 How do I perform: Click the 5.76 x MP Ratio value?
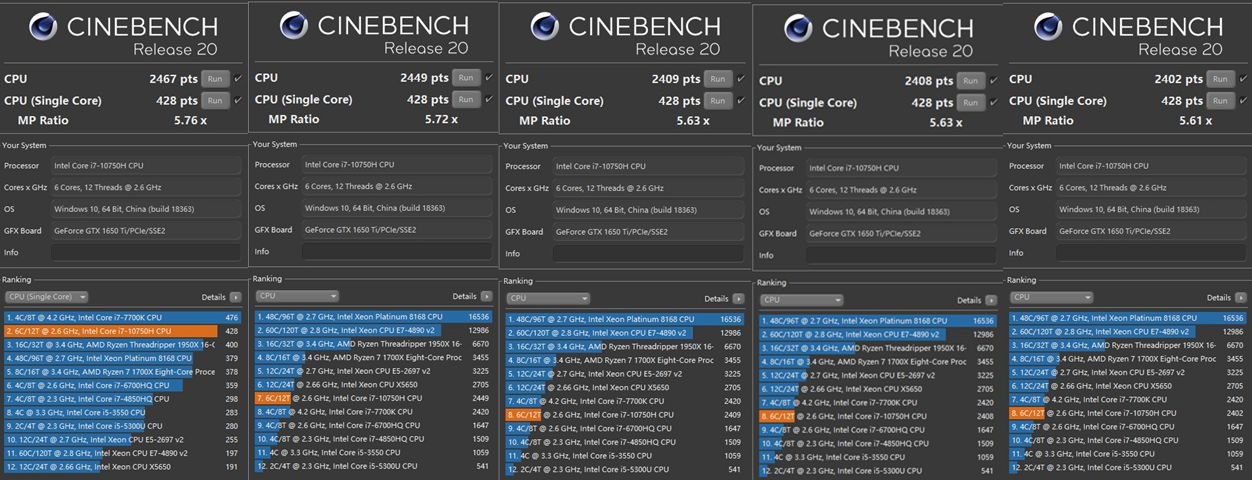189,121
